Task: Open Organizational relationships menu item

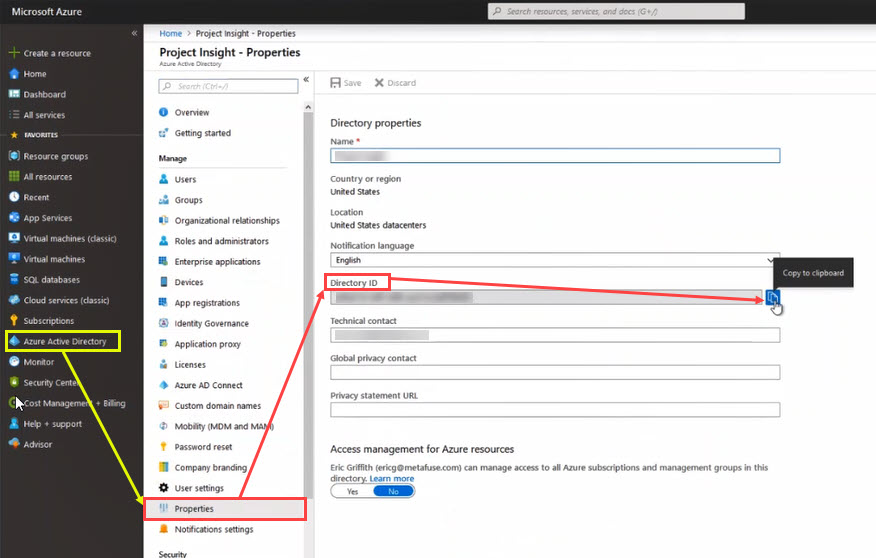Action: click(227, 221)
